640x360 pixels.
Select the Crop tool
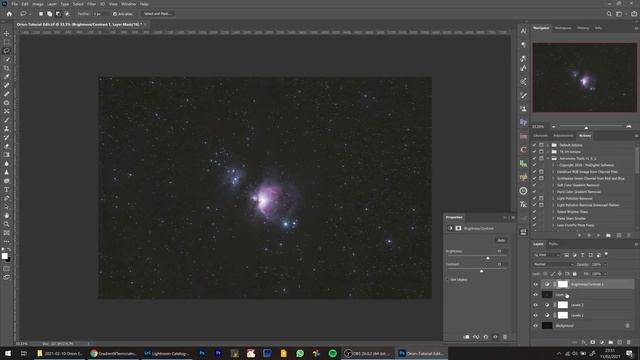(7, 68)
